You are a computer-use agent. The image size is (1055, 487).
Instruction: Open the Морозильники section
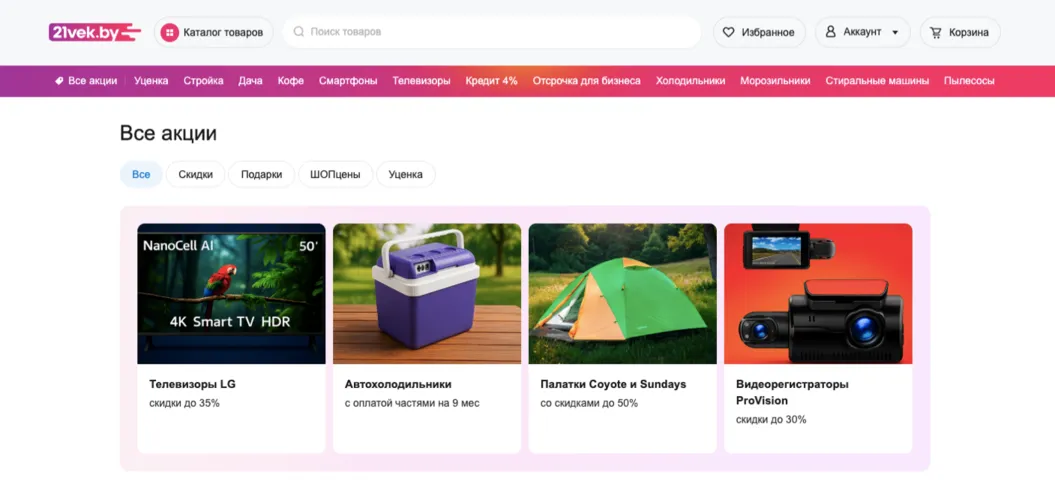(775, 81)
